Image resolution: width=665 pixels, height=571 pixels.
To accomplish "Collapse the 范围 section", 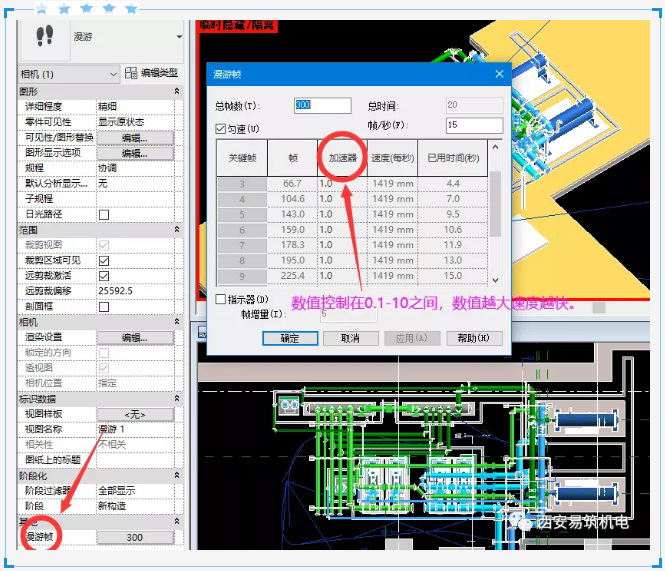I will click(x=177, y=230).
